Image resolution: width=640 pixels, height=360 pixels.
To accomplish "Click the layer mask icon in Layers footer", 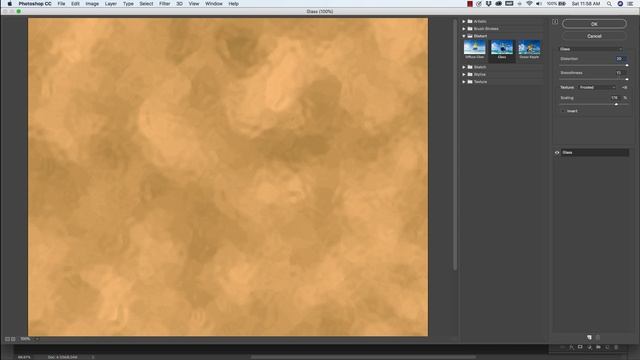I will [580, 347].
